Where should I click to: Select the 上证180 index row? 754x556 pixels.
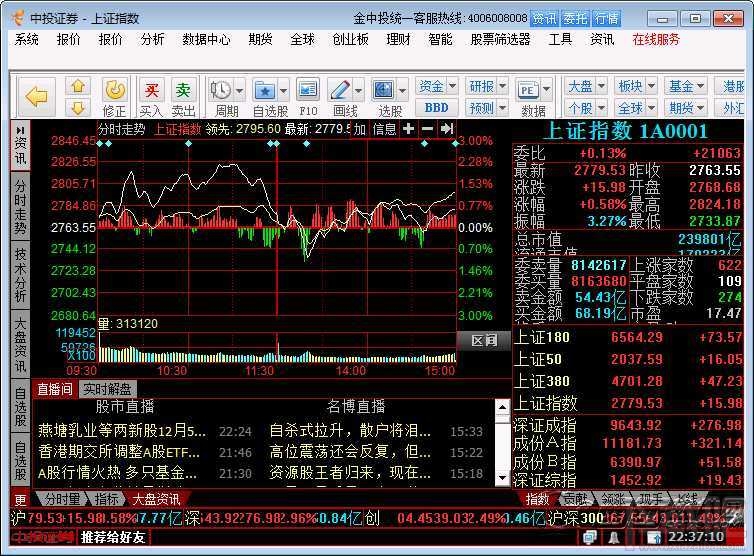pos(628,337)
